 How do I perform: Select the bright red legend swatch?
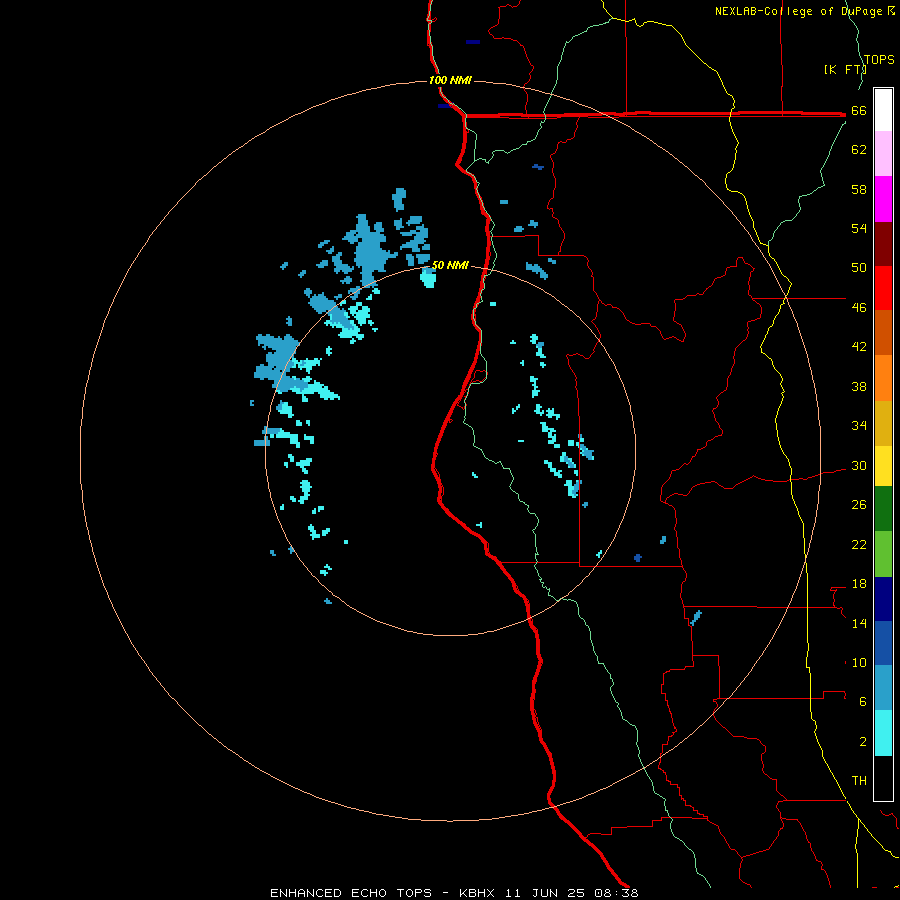point(883,288)
